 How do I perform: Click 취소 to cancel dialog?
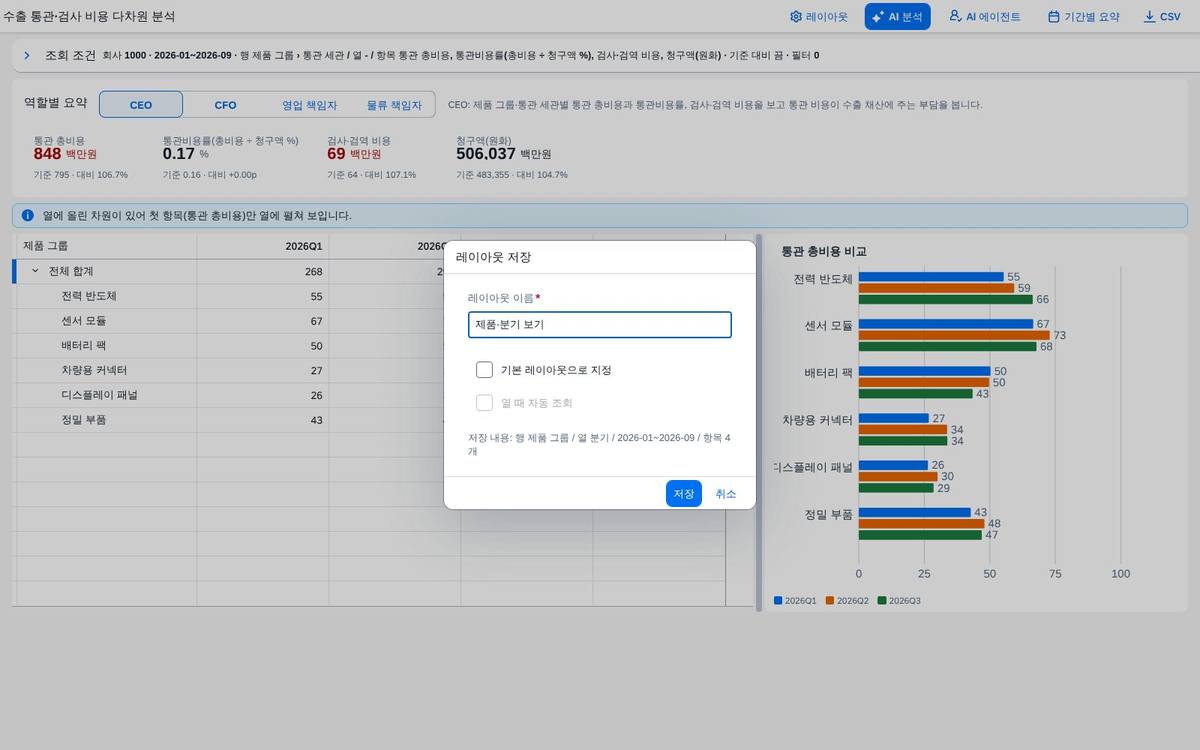(x=726, y=494)
